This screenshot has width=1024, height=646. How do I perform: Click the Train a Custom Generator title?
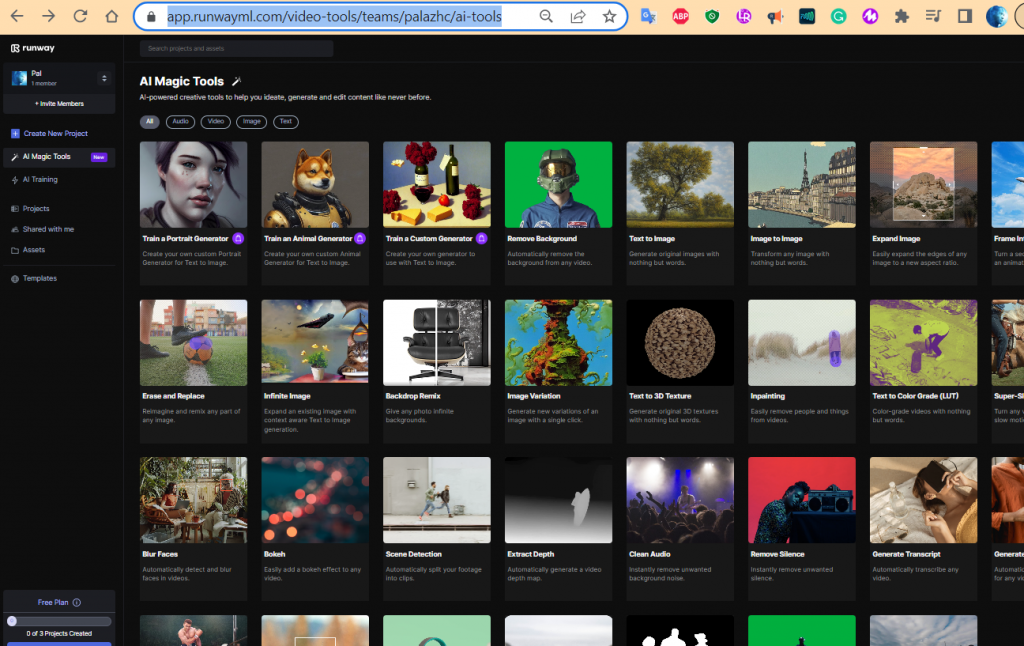(429, 238)
